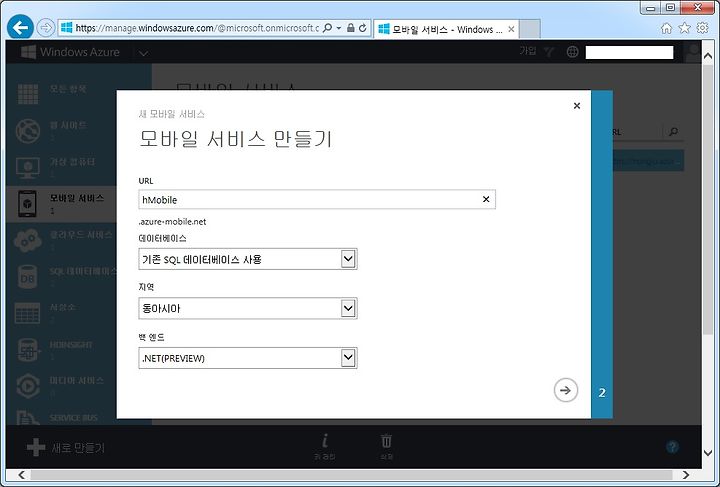The image size is (720, 487).
Task: Open address bar autocomplete dropdown arrow
Action: (x=339, y=28)
